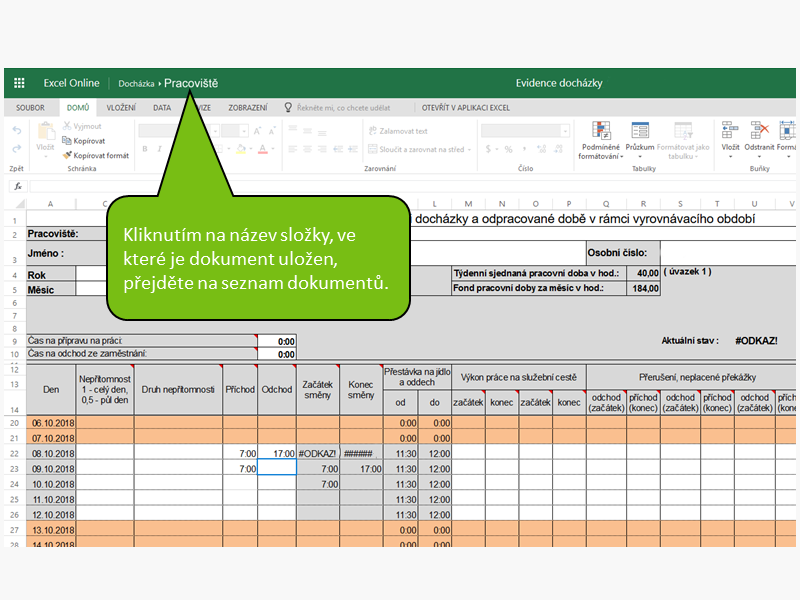This screenshot has height=600, width=800.
Task: Click the Pracoviště folder link
Action: pos(191,83)
